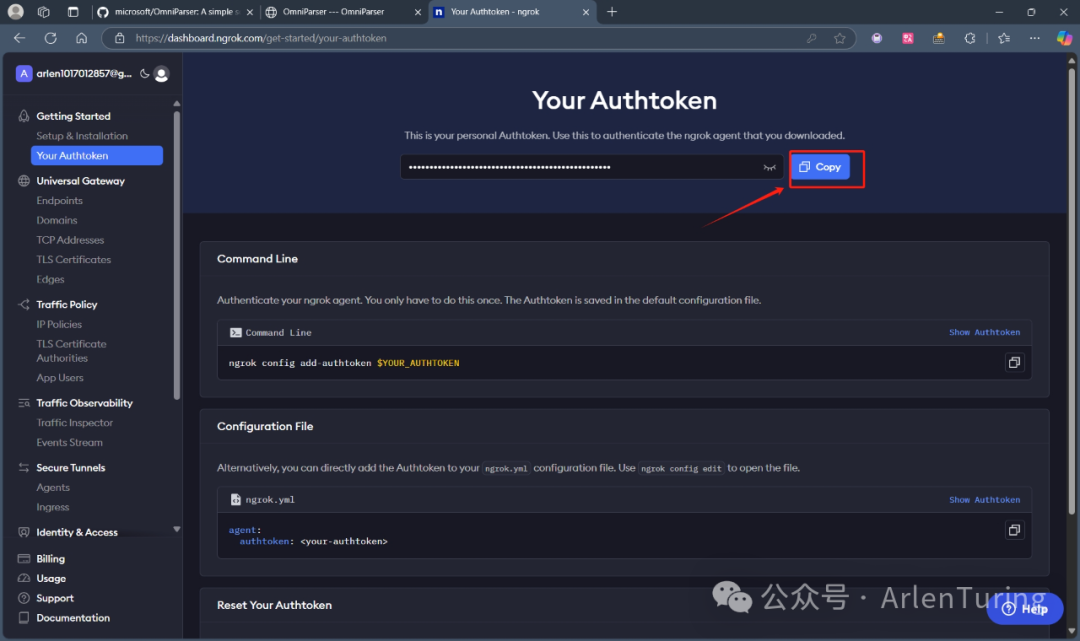Open the Universal Gateway section
The width and height of the screenshot is (1080, 641).
click(x=81, y=181)
